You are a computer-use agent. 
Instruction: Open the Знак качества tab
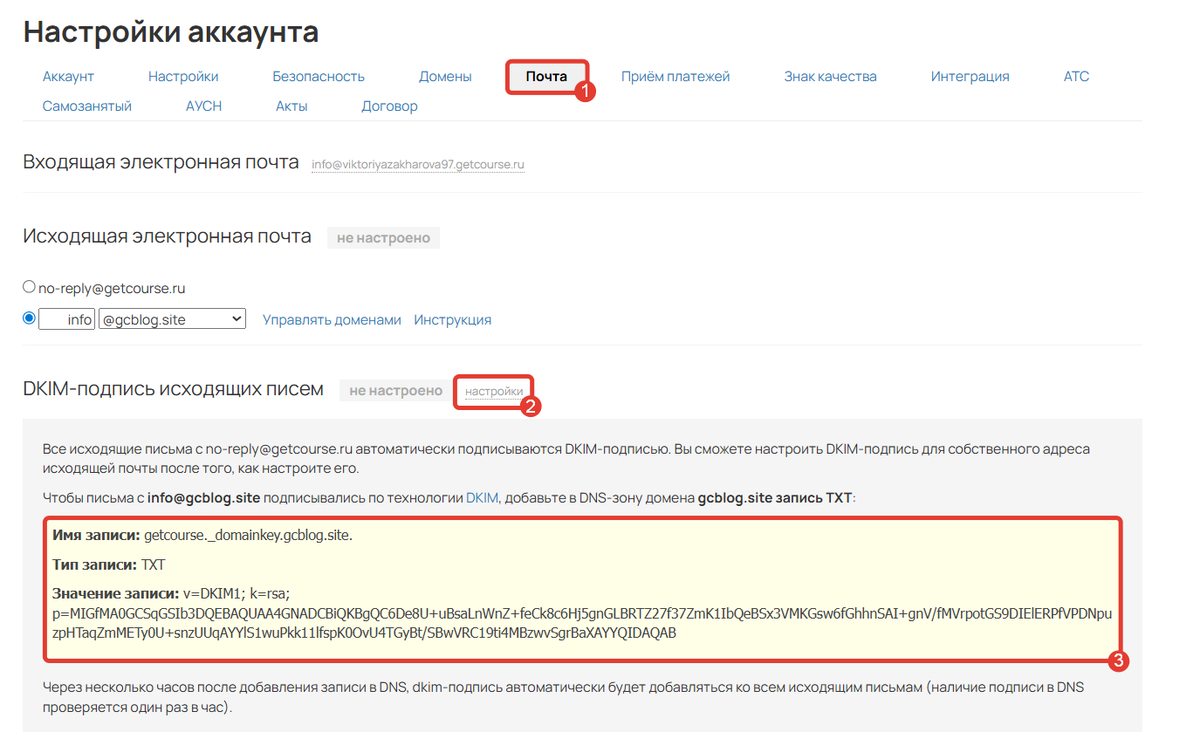tap(831, 76)
